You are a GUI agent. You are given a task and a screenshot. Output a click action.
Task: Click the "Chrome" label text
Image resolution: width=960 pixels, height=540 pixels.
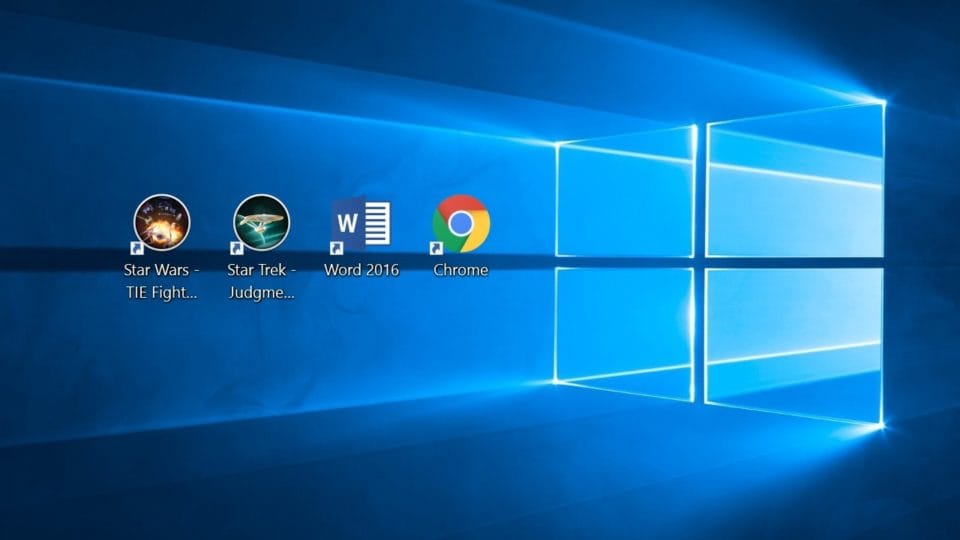point(460,270)
